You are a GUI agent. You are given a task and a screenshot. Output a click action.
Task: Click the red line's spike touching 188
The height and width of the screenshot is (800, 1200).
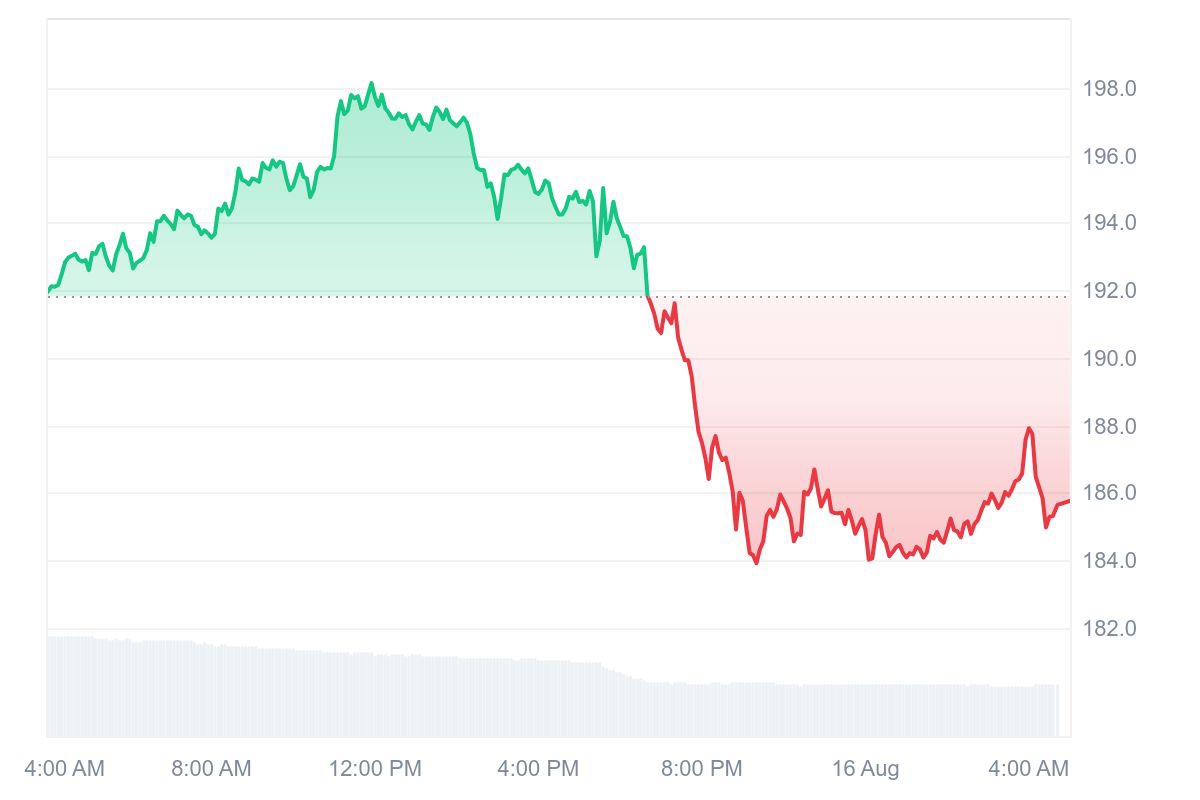[x=1029, y=429]
